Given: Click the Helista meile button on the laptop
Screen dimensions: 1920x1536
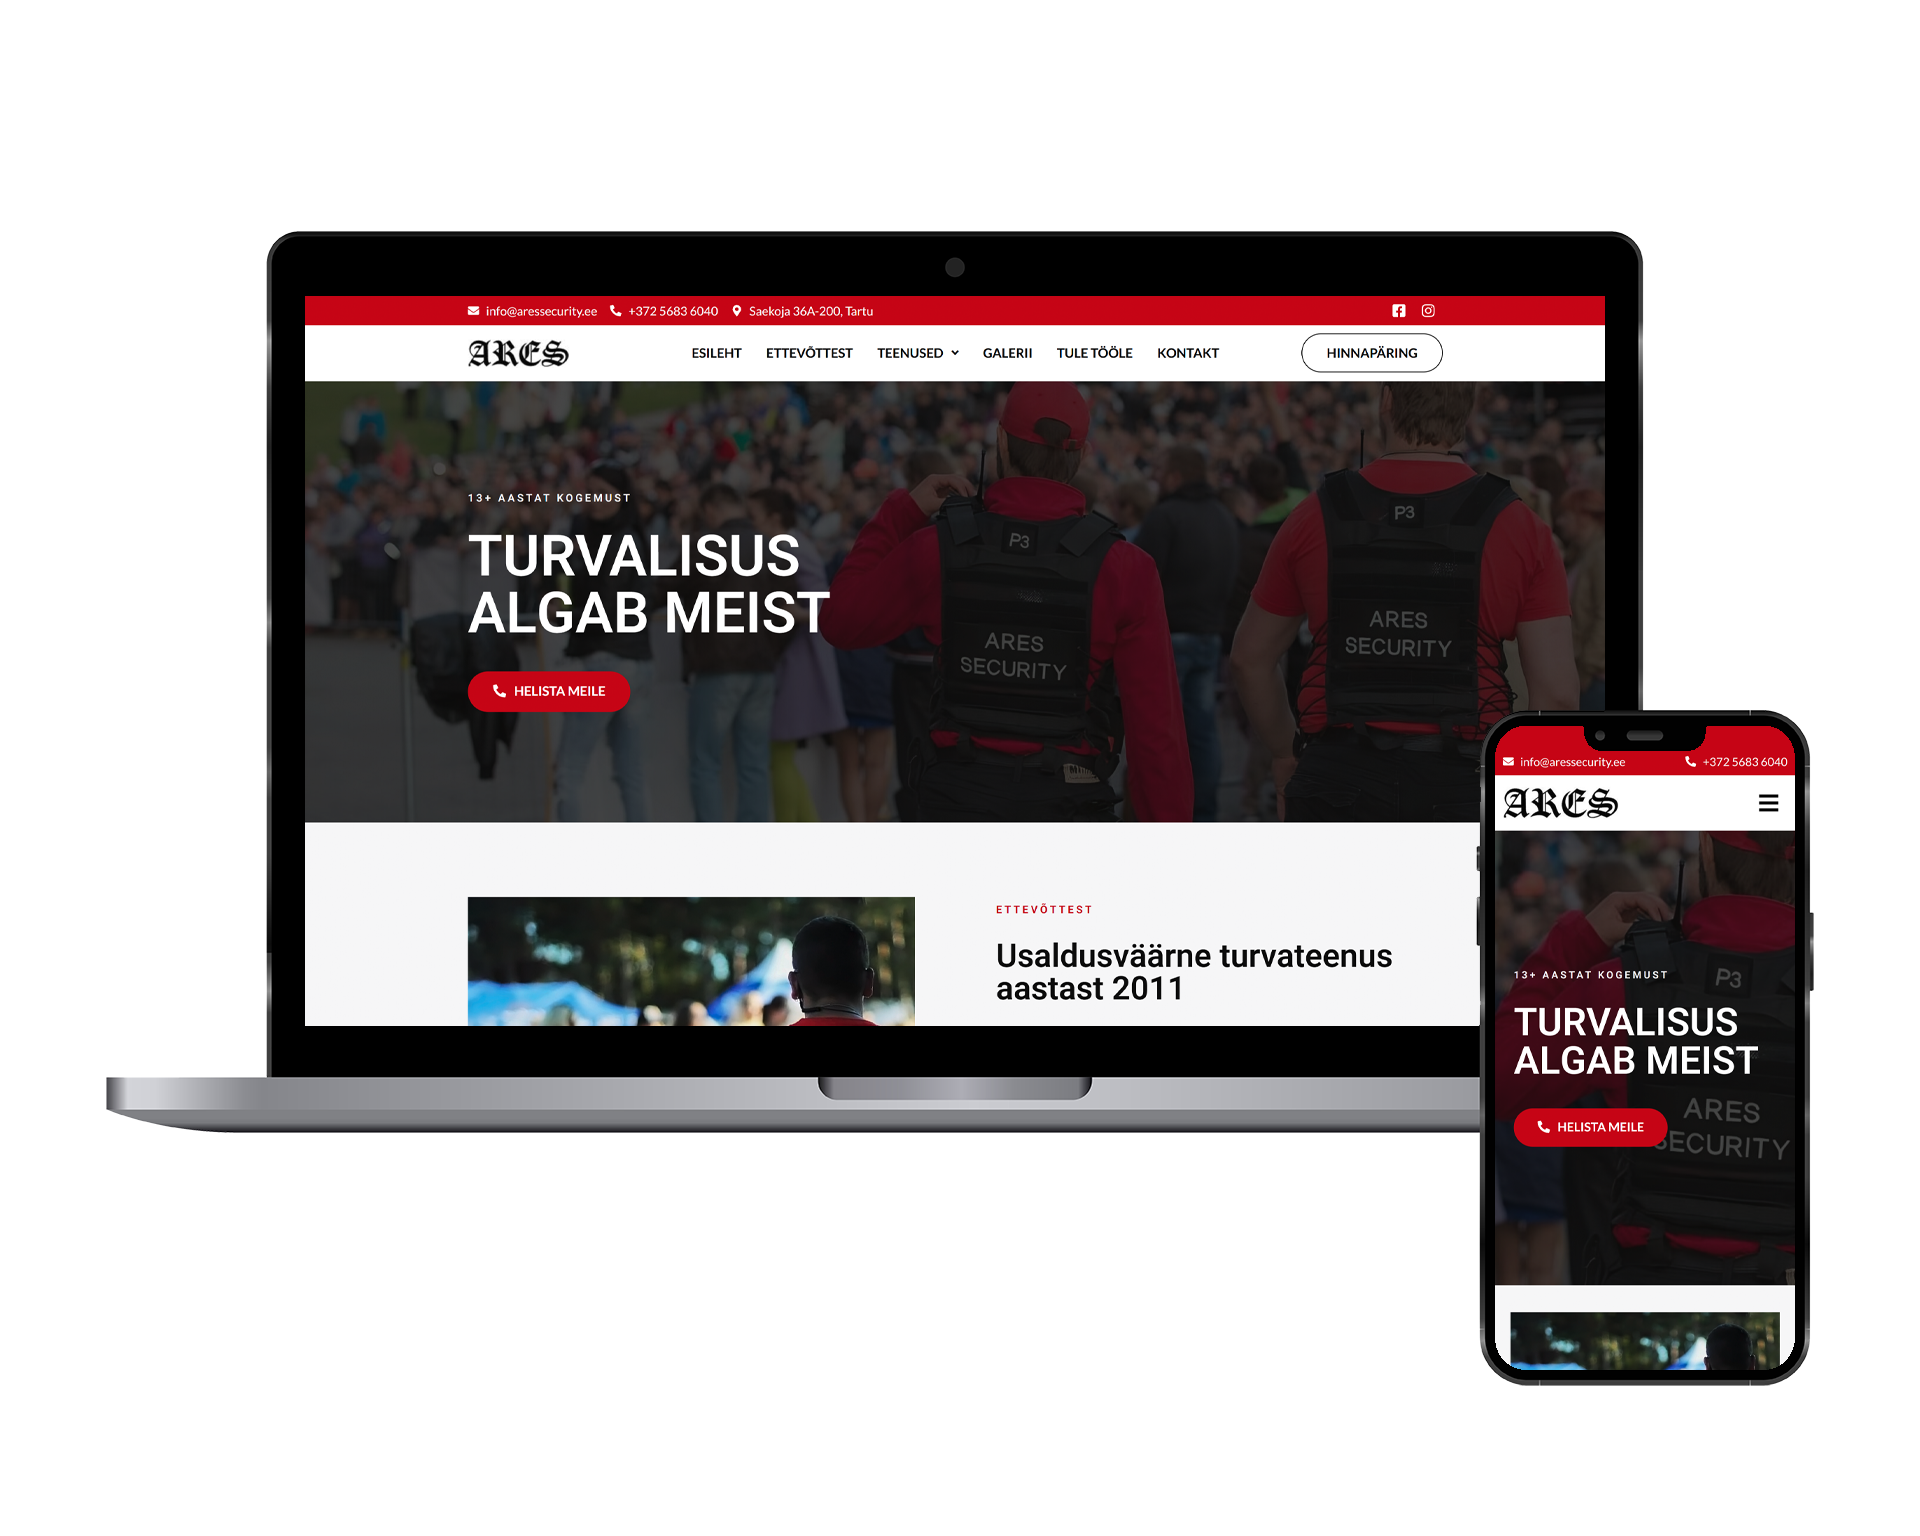Looking at the screenshot, I should (548, 691).
